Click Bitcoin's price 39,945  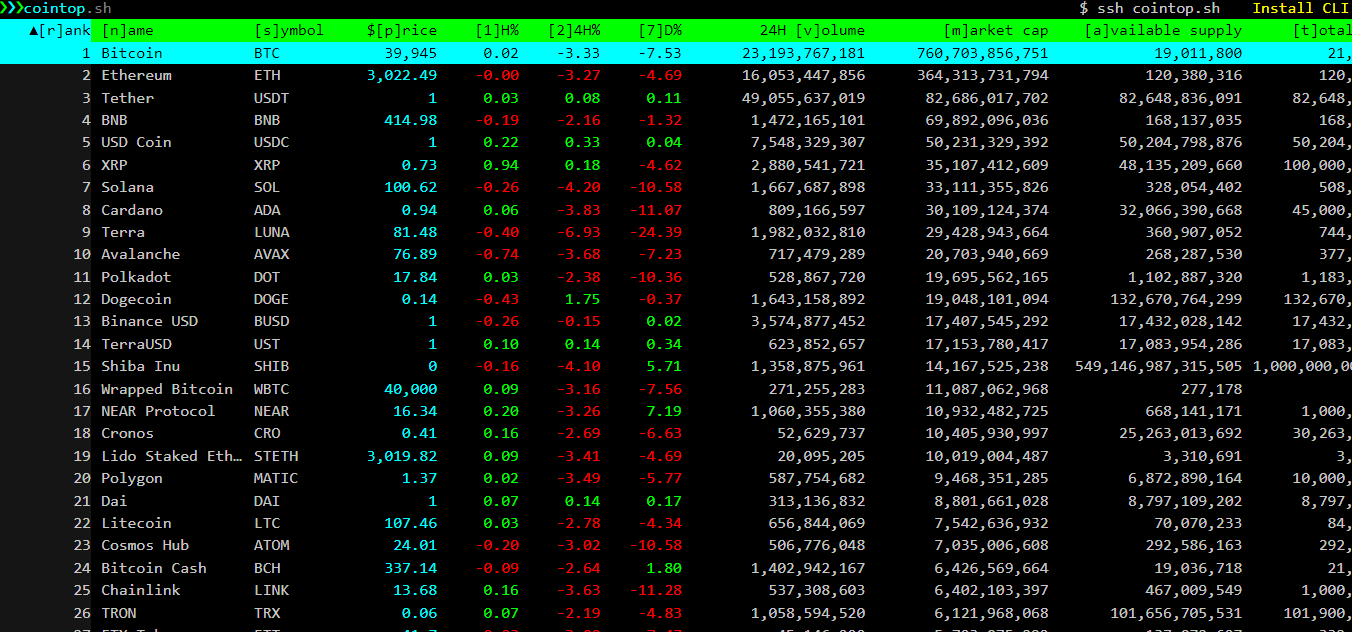click(x=410, y=53)
